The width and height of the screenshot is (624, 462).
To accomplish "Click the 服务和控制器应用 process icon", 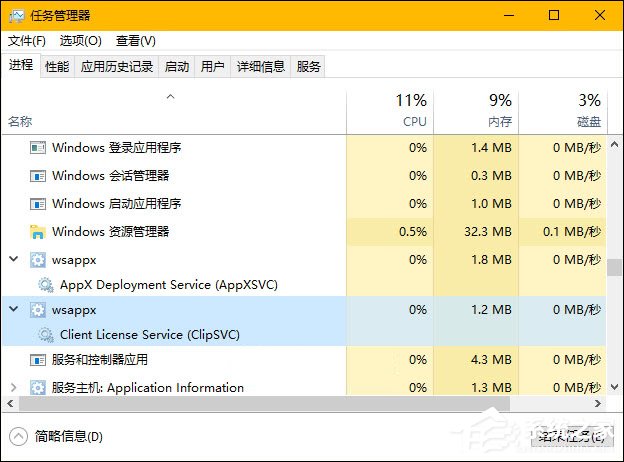I will (x=38, y=360).
